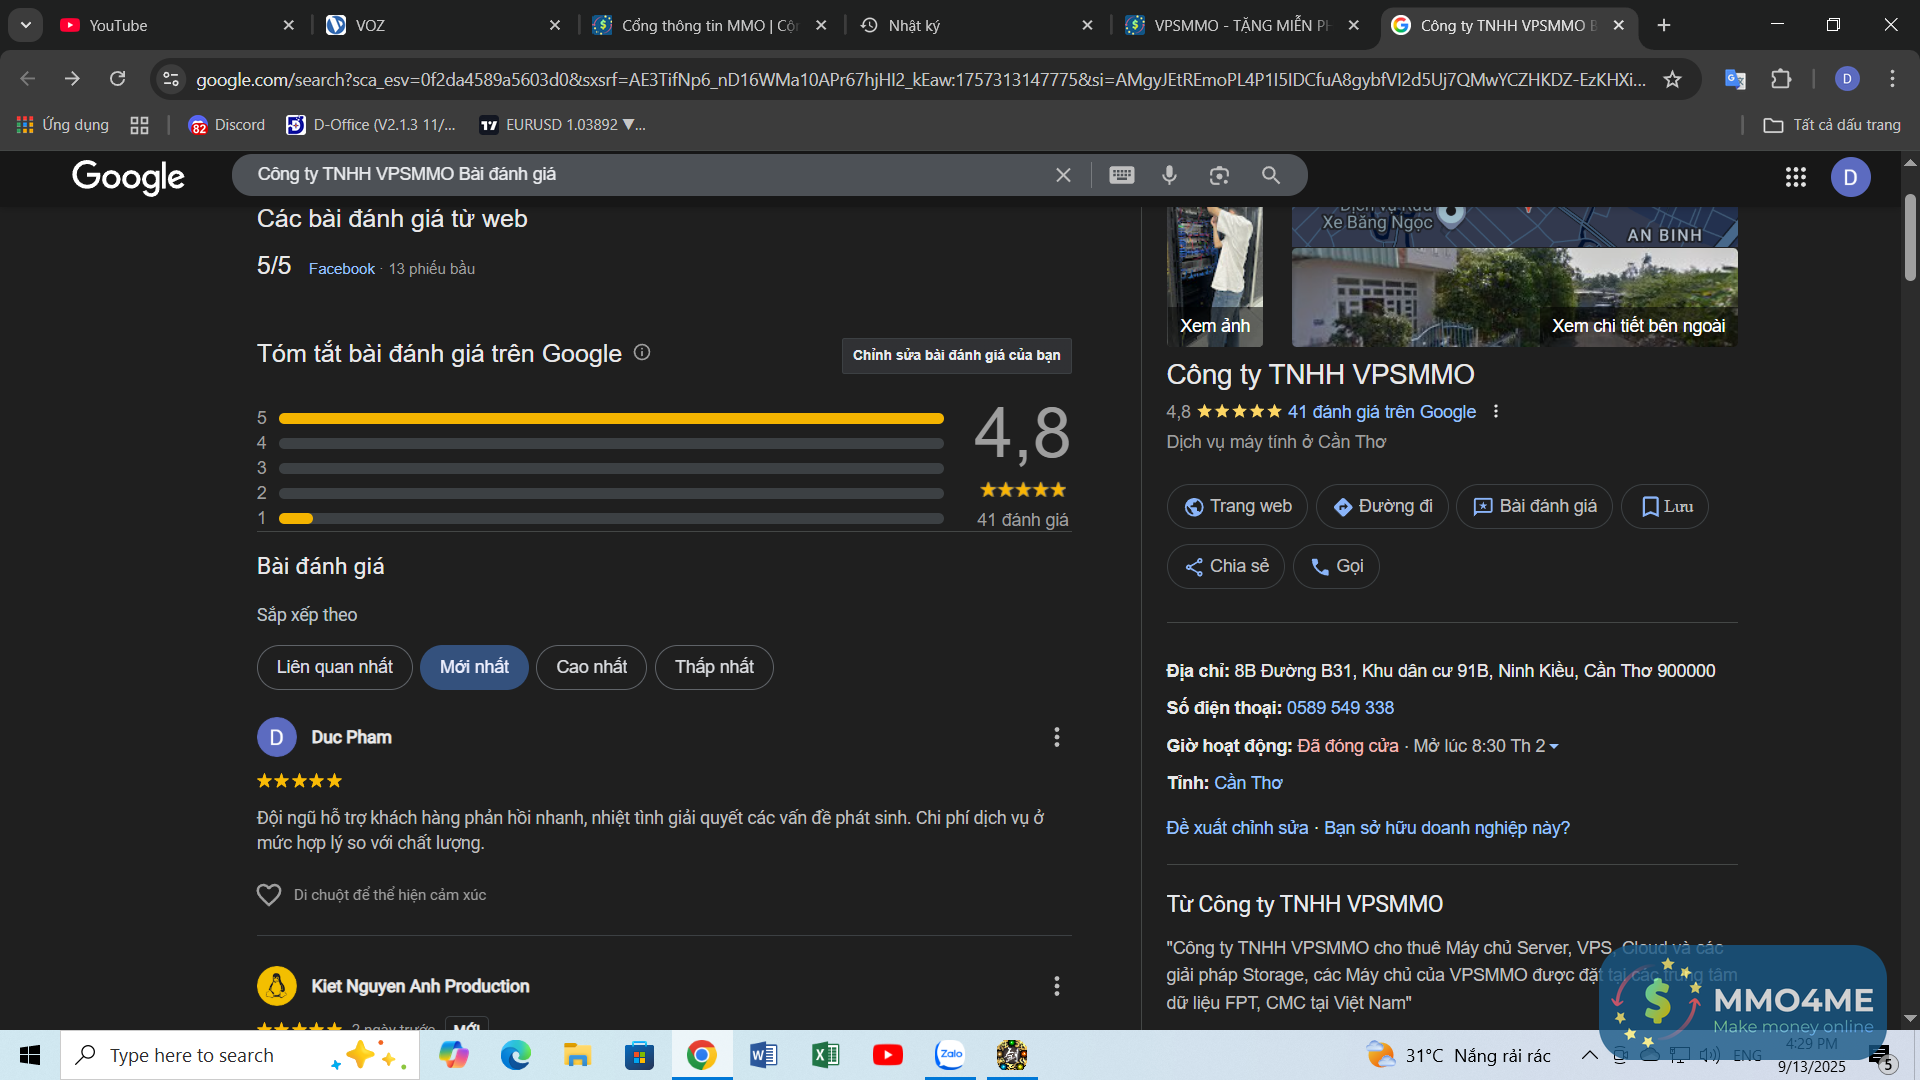Like Duc Pham's review with heart icon
Screen dimensions: 1920x1080
click(269, 895)
